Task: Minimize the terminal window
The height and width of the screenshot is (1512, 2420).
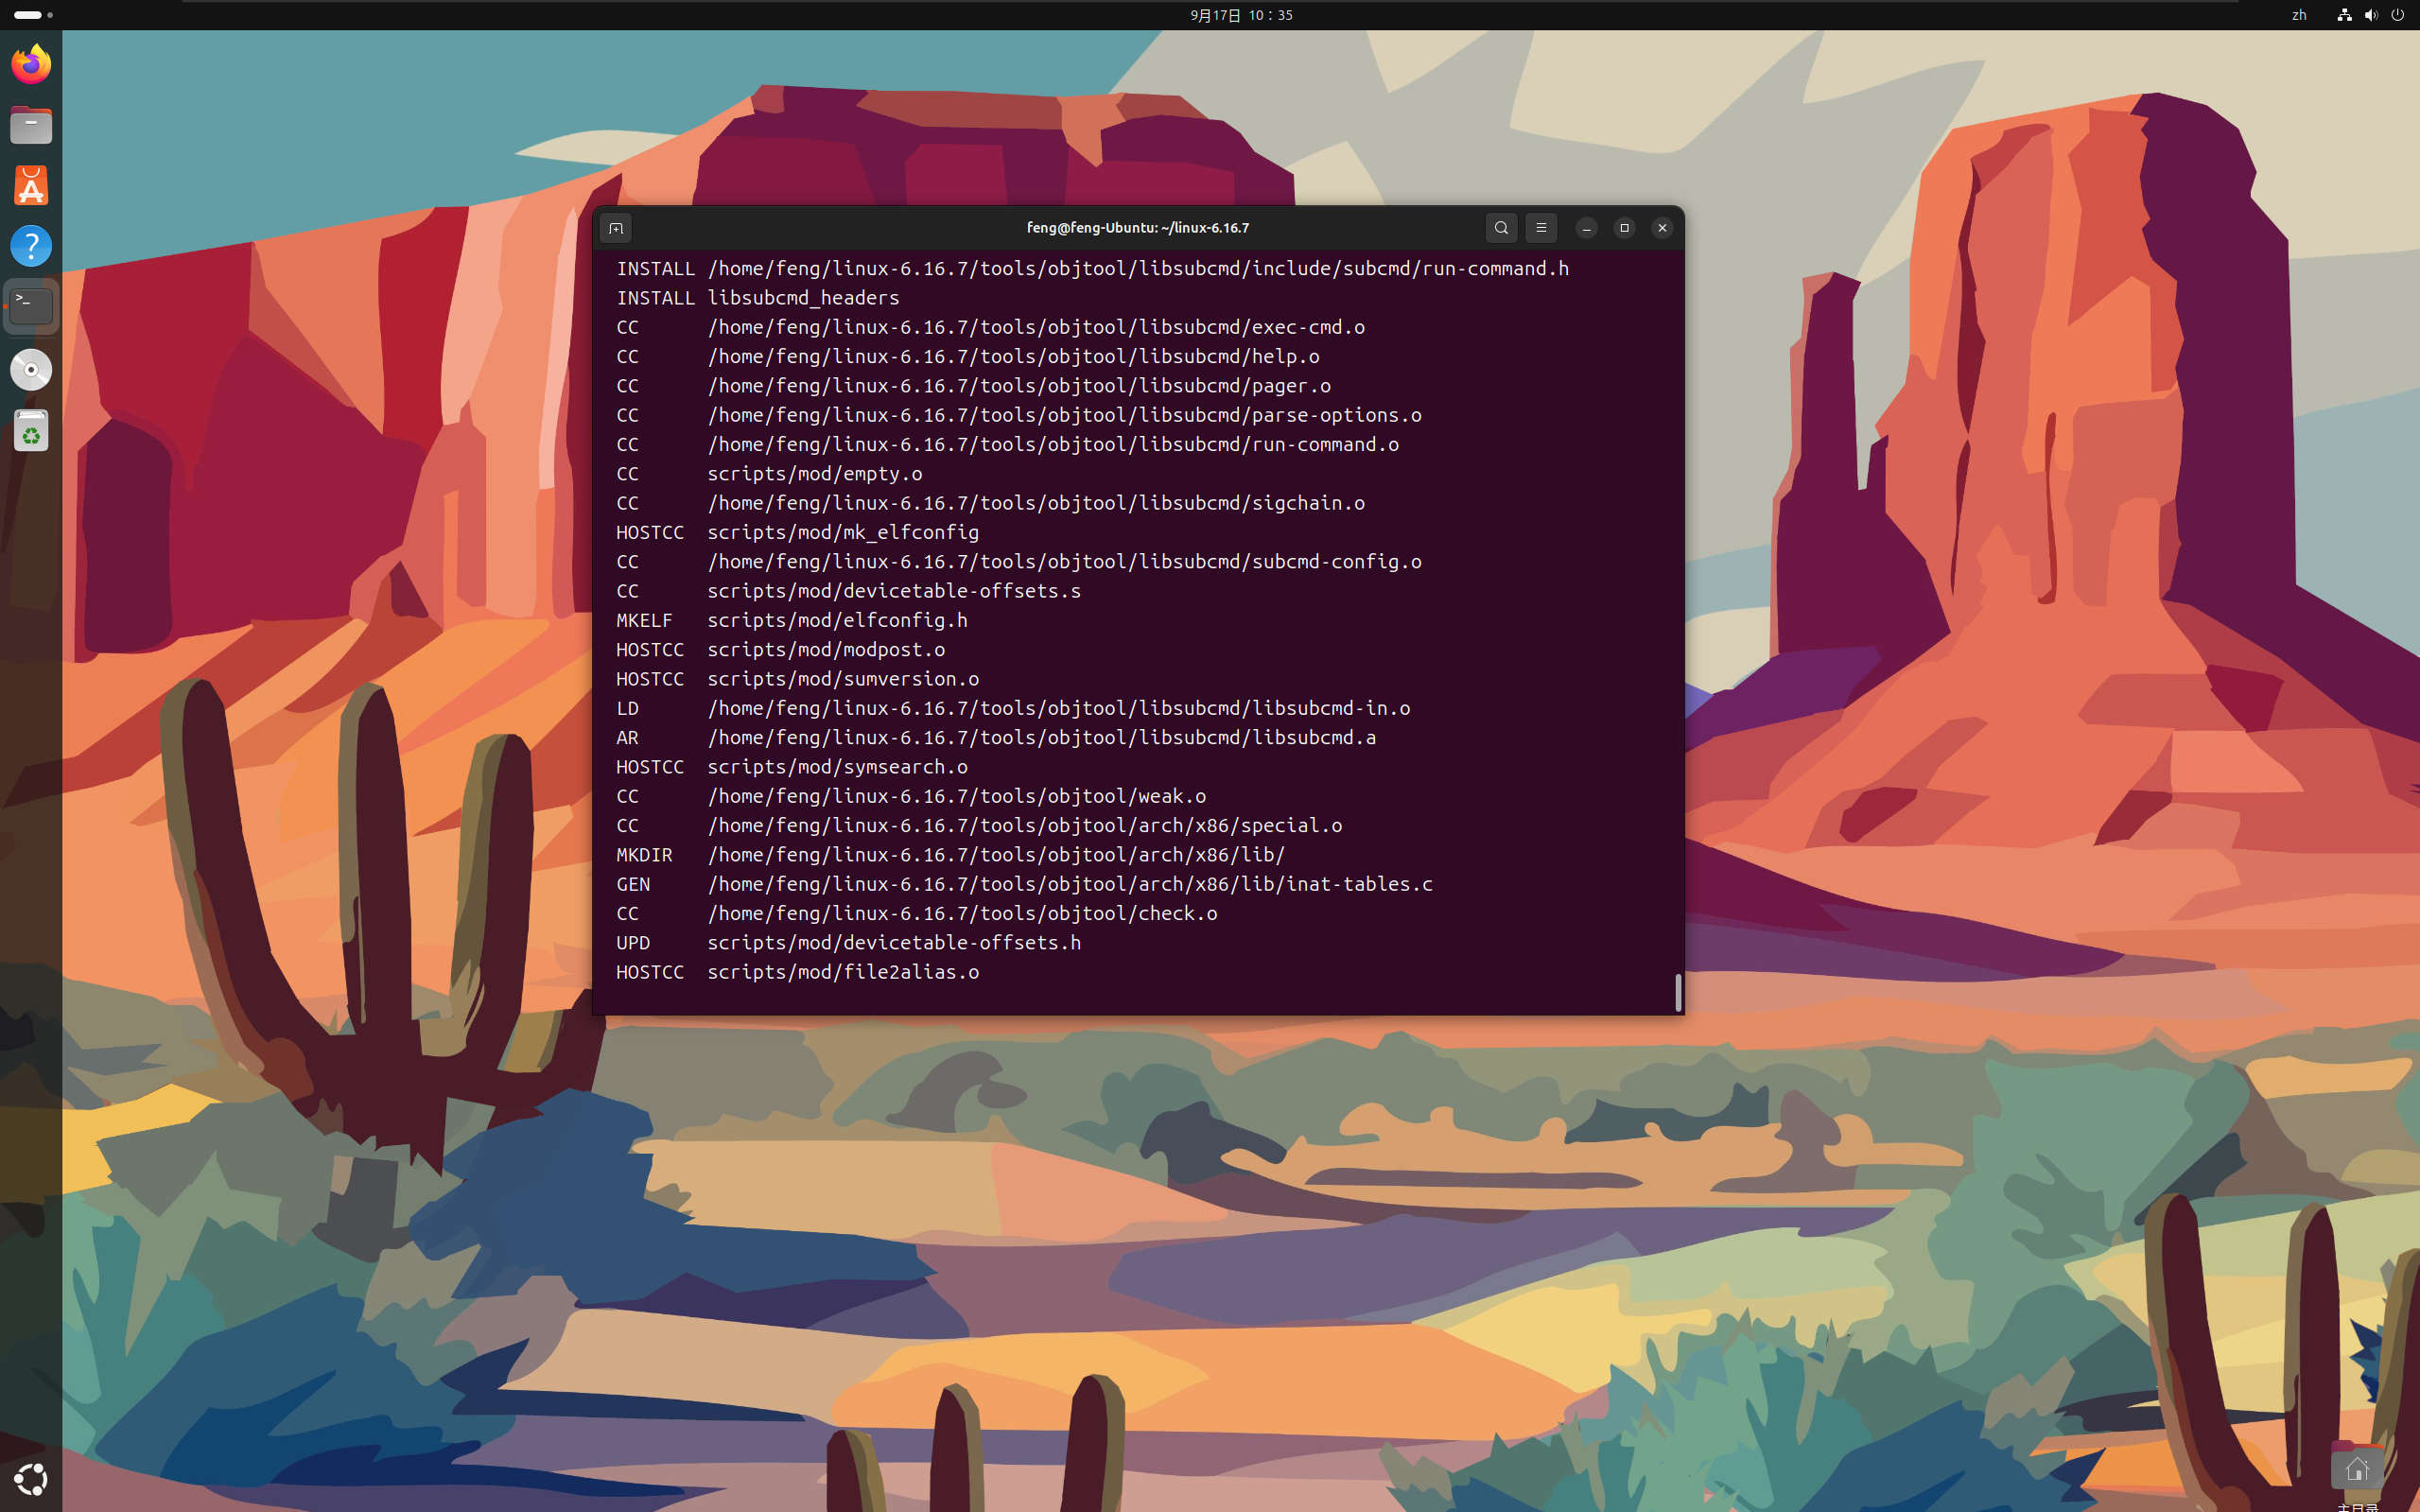Action: click(x=1586, y=228)
